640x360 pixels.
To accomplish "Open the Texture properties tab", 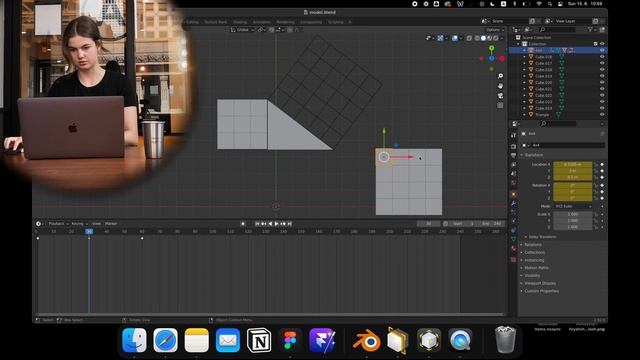I will click(x=513, y=260).
